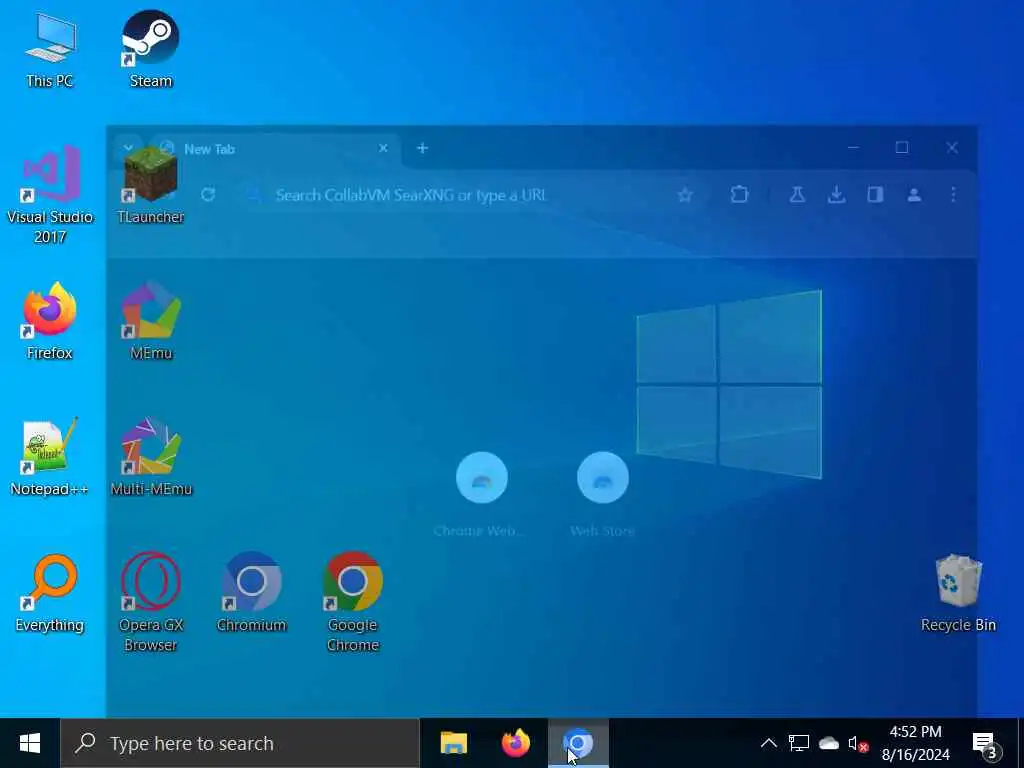Open the profile avatar icon in Chromium
The width and height of the screenshot is (1024, 768).
coord(914,195)
